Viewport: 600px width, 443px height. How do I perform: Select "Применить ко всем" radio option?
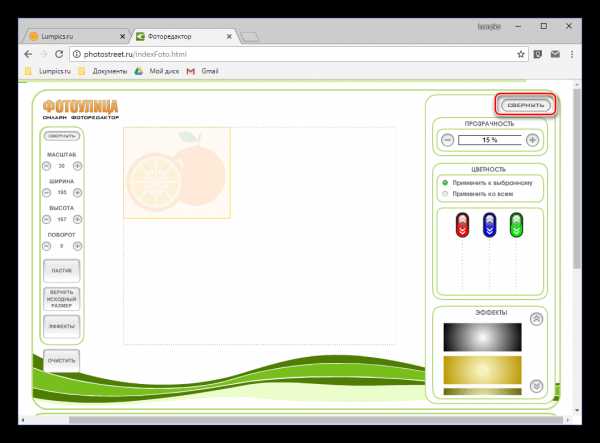point(445,194)
